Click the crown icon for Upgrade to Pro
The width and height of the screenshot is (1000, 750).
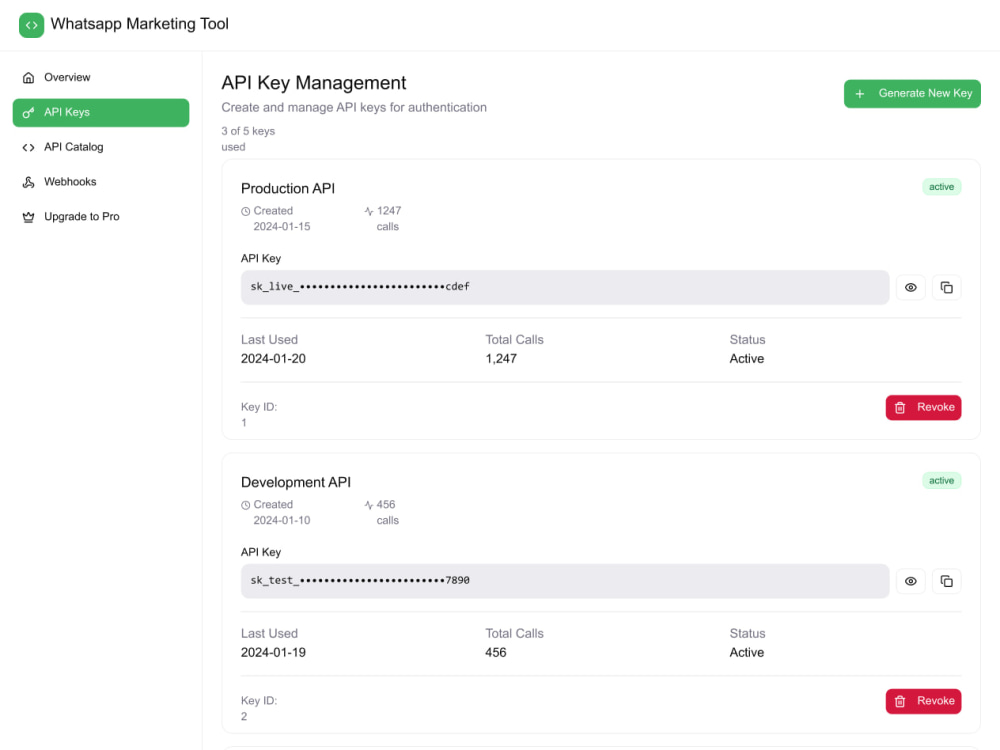click(x=29, y=217)
